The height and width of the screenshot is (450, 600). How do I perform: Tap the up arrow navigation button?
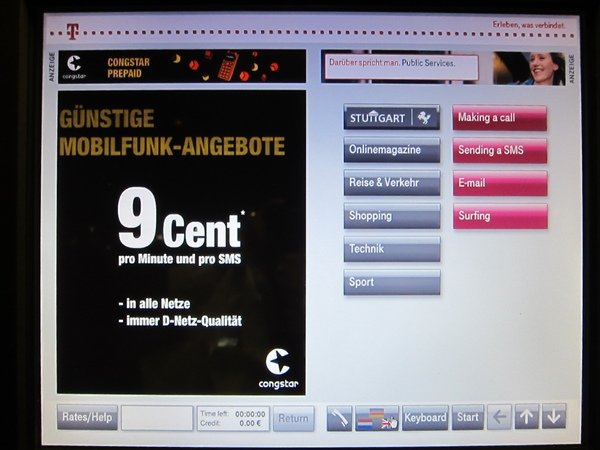click(x=527, y=416)
